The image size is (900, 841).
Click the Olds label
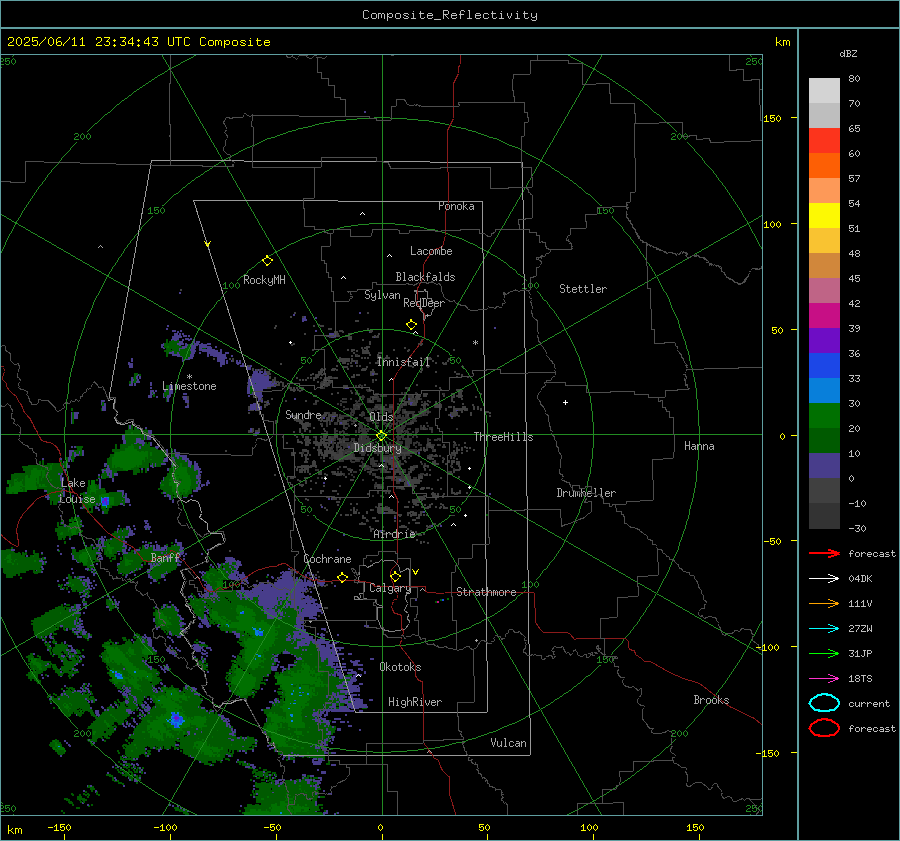(x=381, y=417)
